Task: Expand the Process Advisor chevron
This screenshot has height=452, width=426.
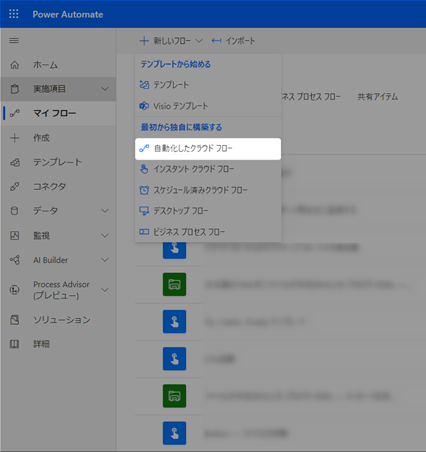Action: [105, 290]
